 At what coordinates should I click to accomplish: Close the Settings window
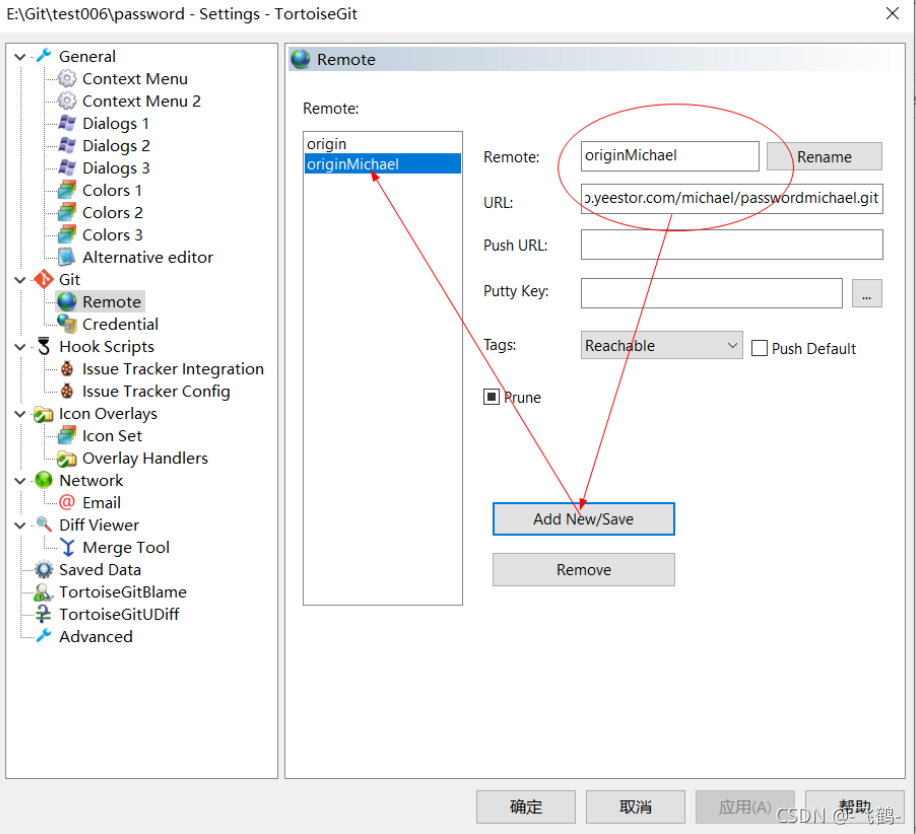click(891, 13)
